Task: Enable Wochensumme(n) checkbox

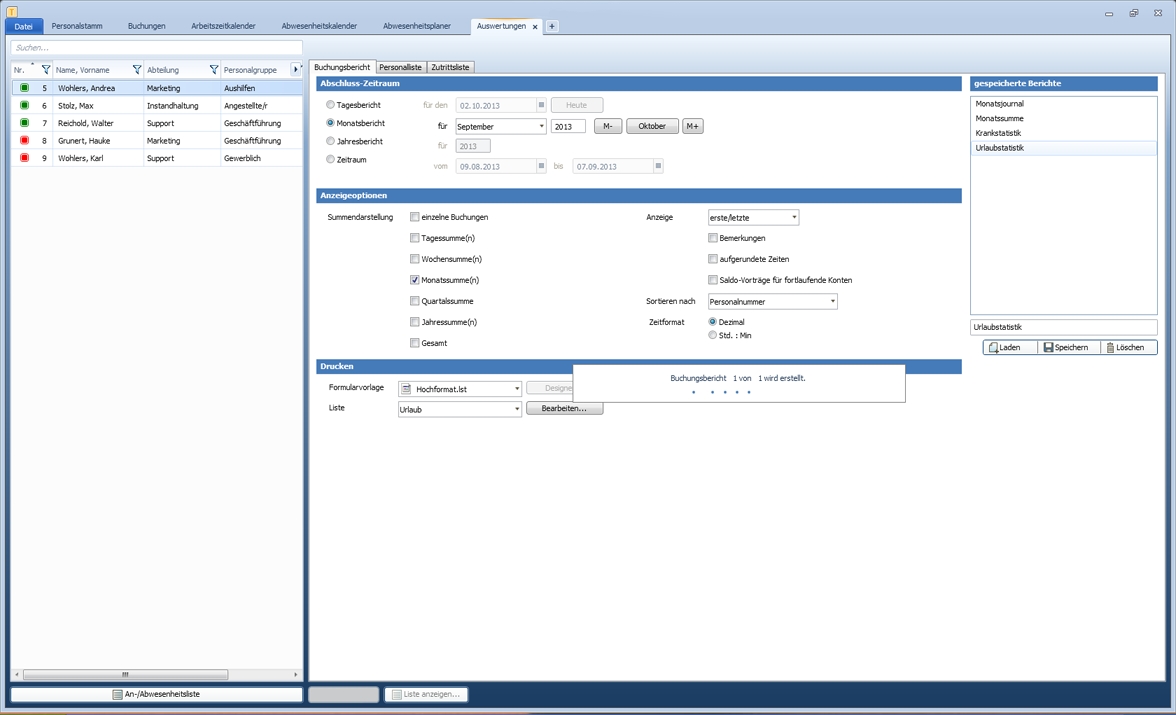Action: [x=415, y=259]
